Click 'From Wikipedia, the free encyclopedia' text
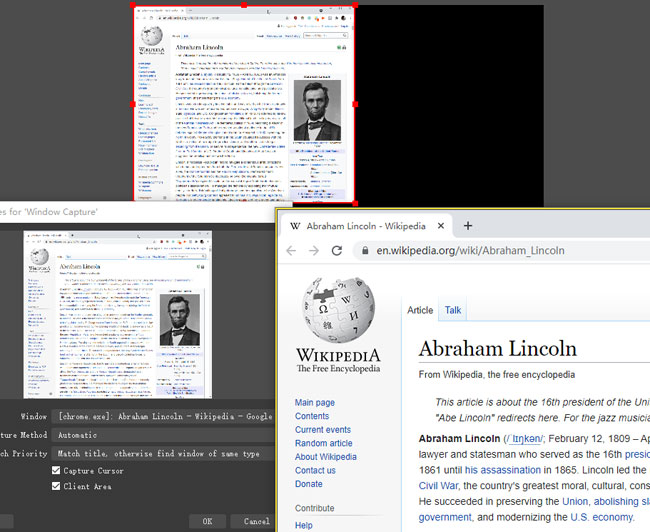The image size is (650, 532). pos(497,374)
